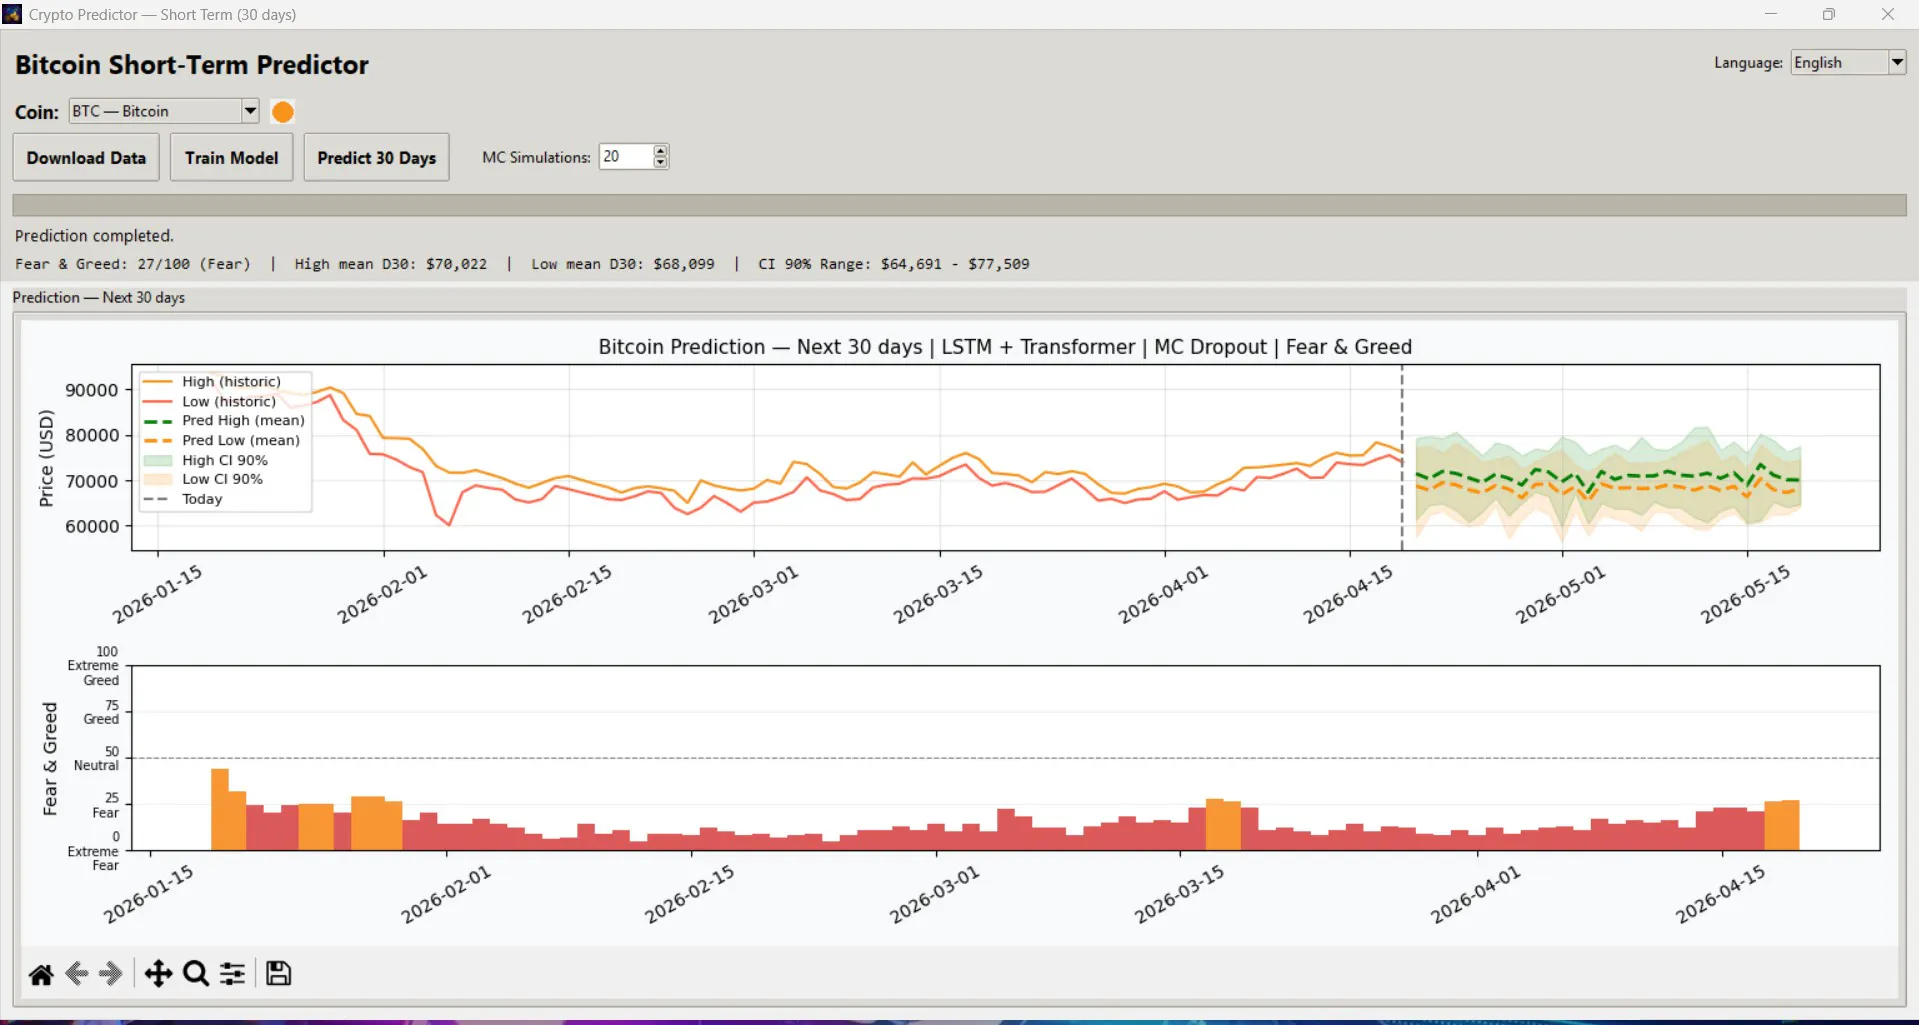Screen dimensions: 1919x1025
Task: Click the Train Model button
Action: point(231,158)
